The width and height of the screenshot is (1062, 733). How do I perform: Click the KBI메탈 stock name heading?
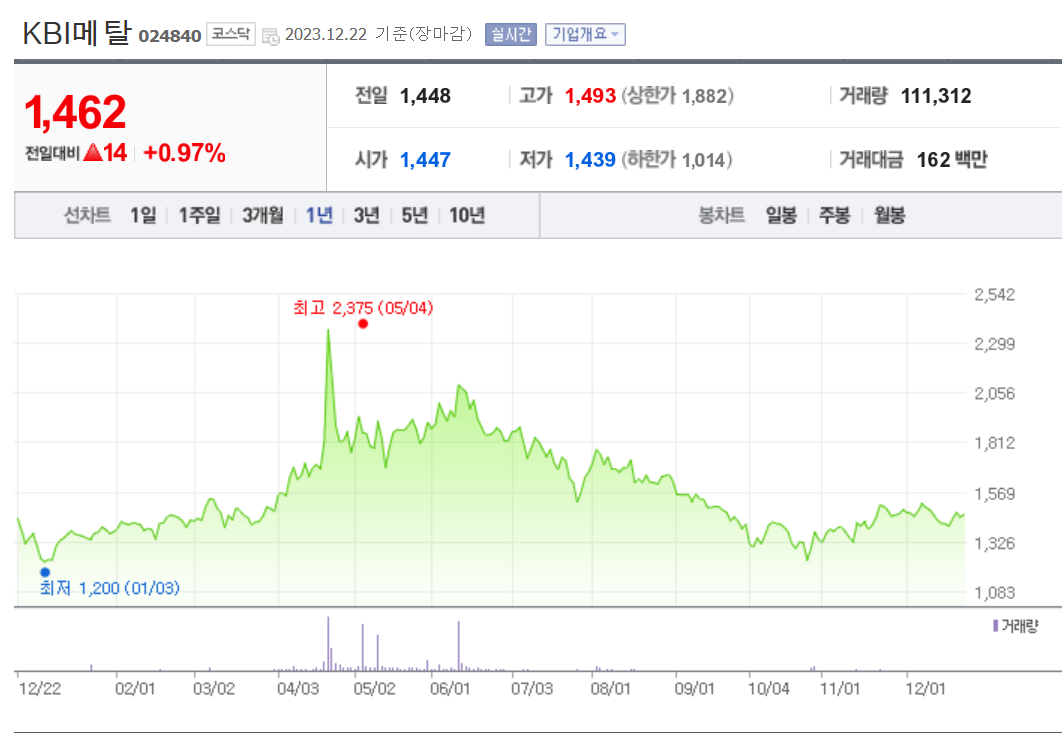coord(76,33)
